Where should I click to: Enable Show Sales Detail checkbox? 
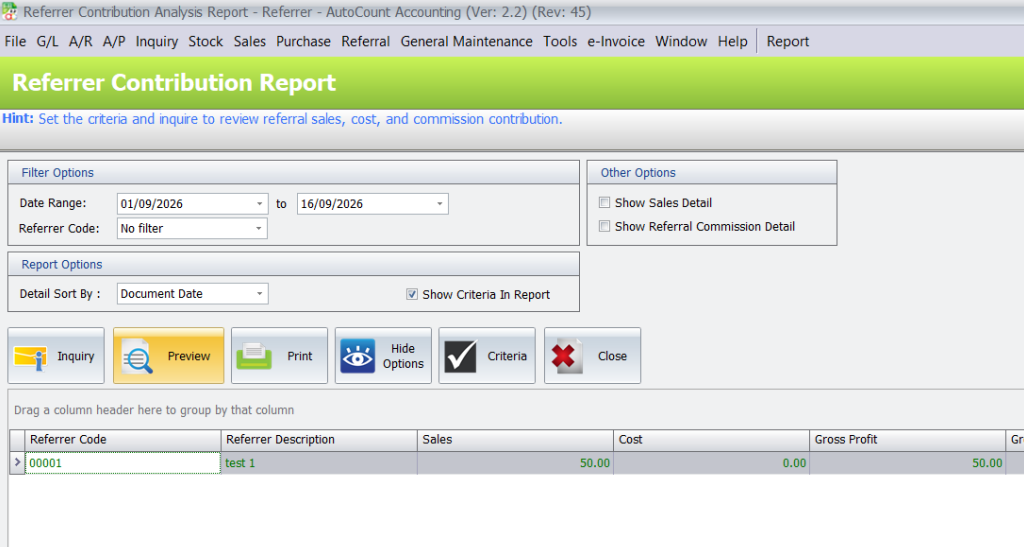coord(605,202)
